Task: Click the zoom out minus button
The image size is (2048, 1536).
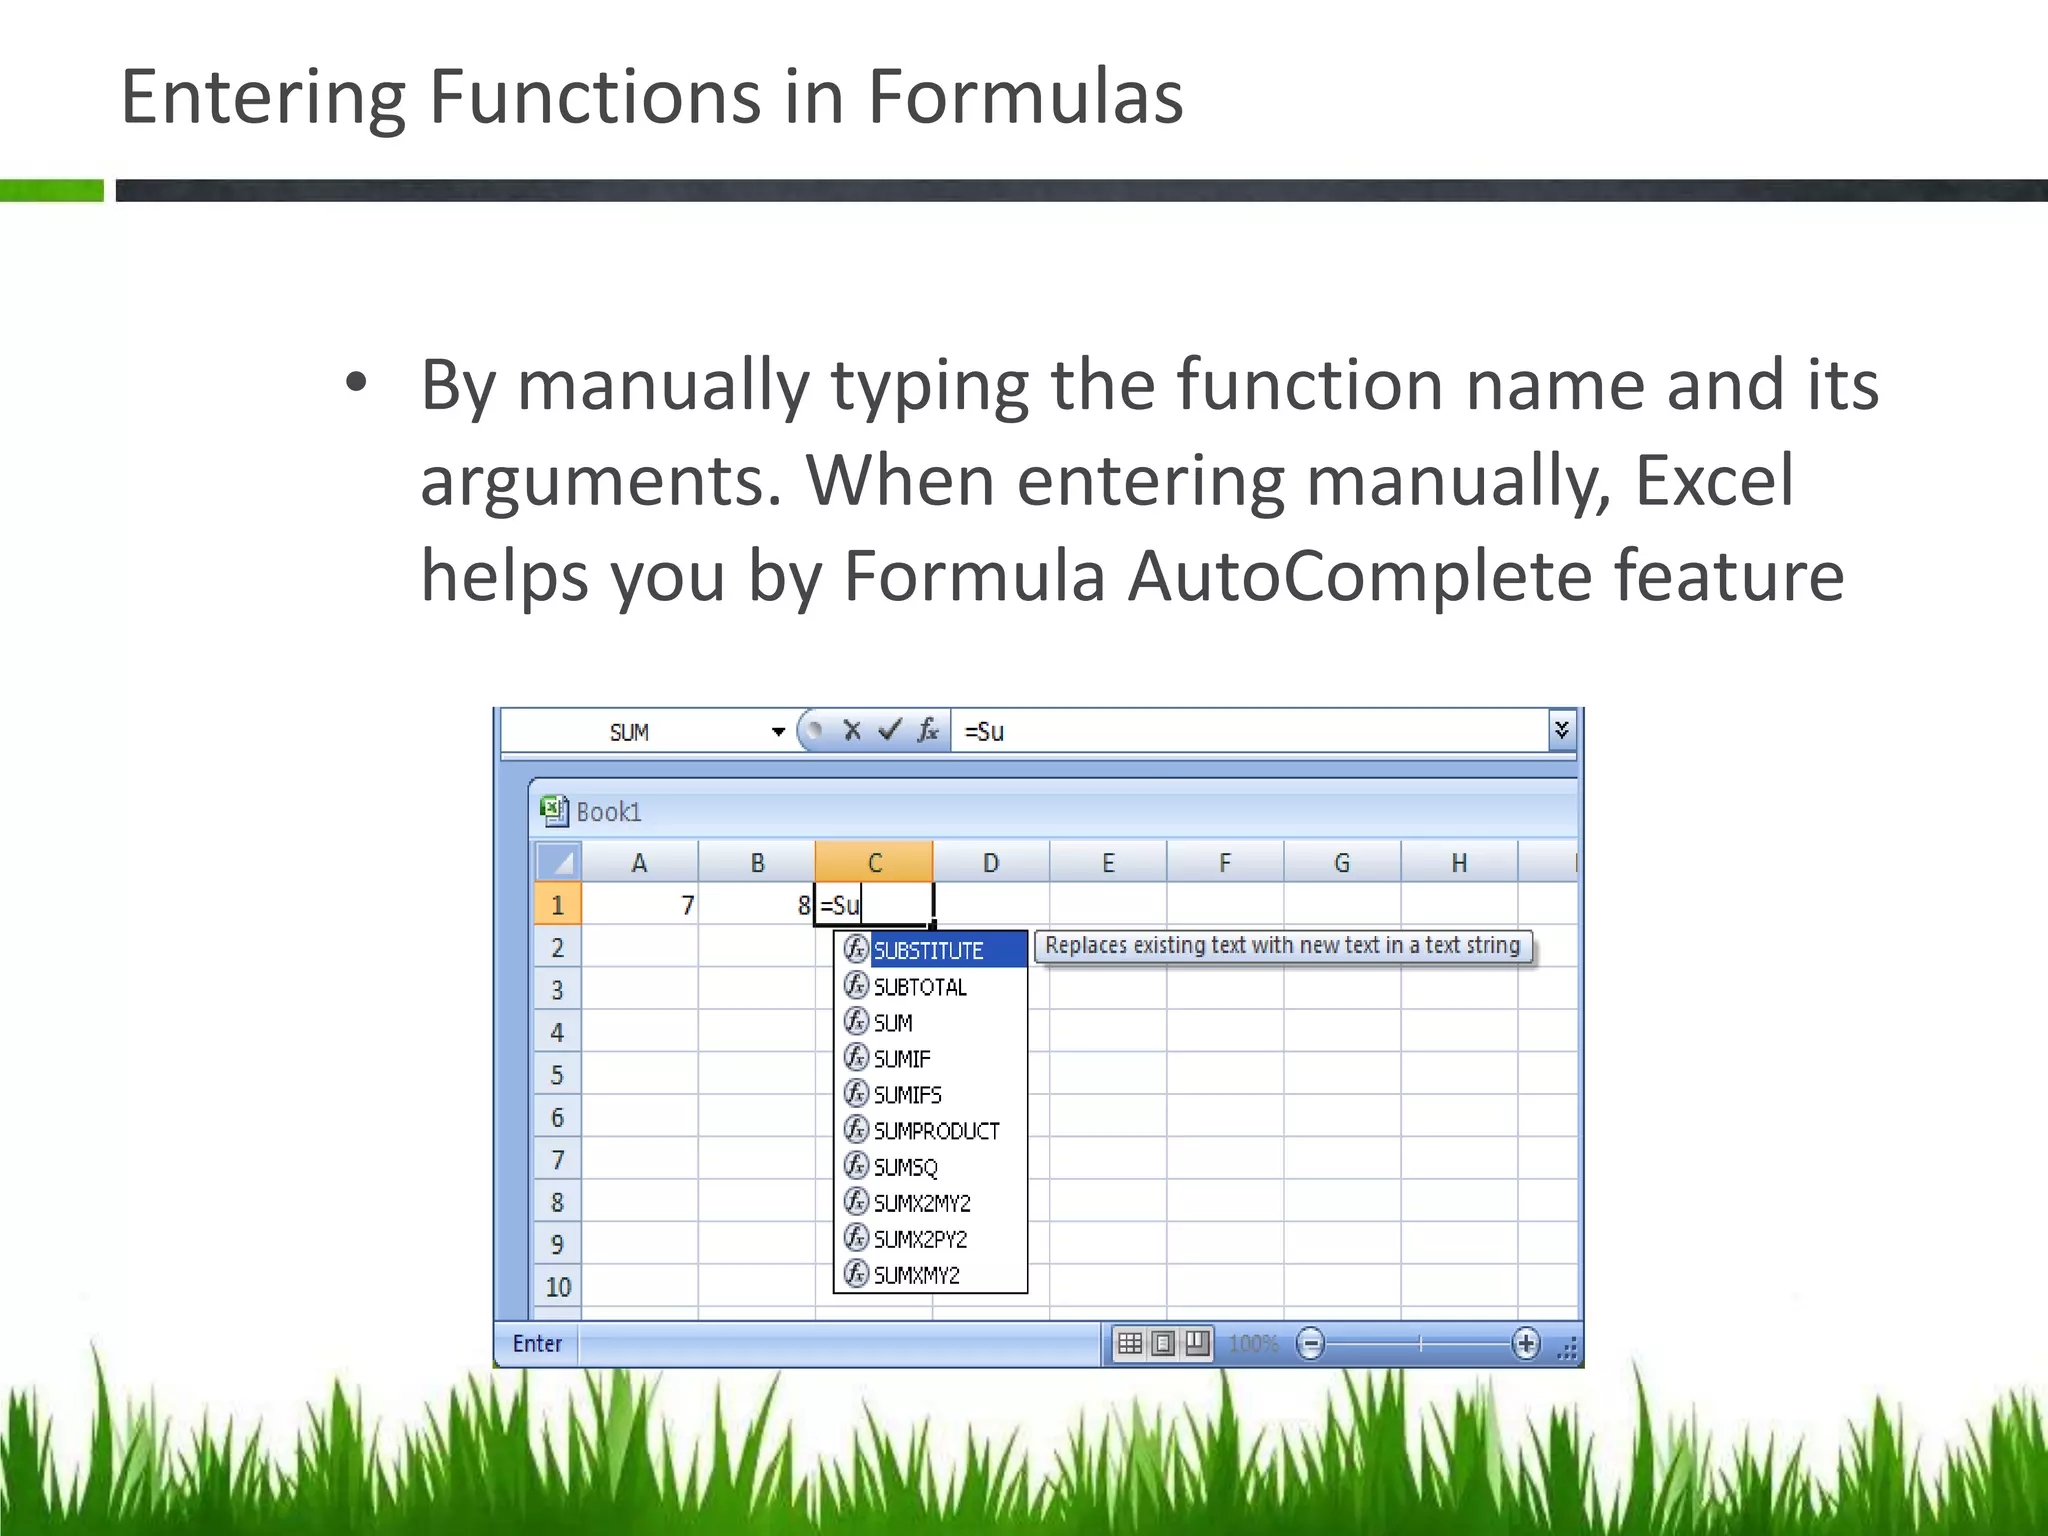Action: click(x=1310, y=1343)
